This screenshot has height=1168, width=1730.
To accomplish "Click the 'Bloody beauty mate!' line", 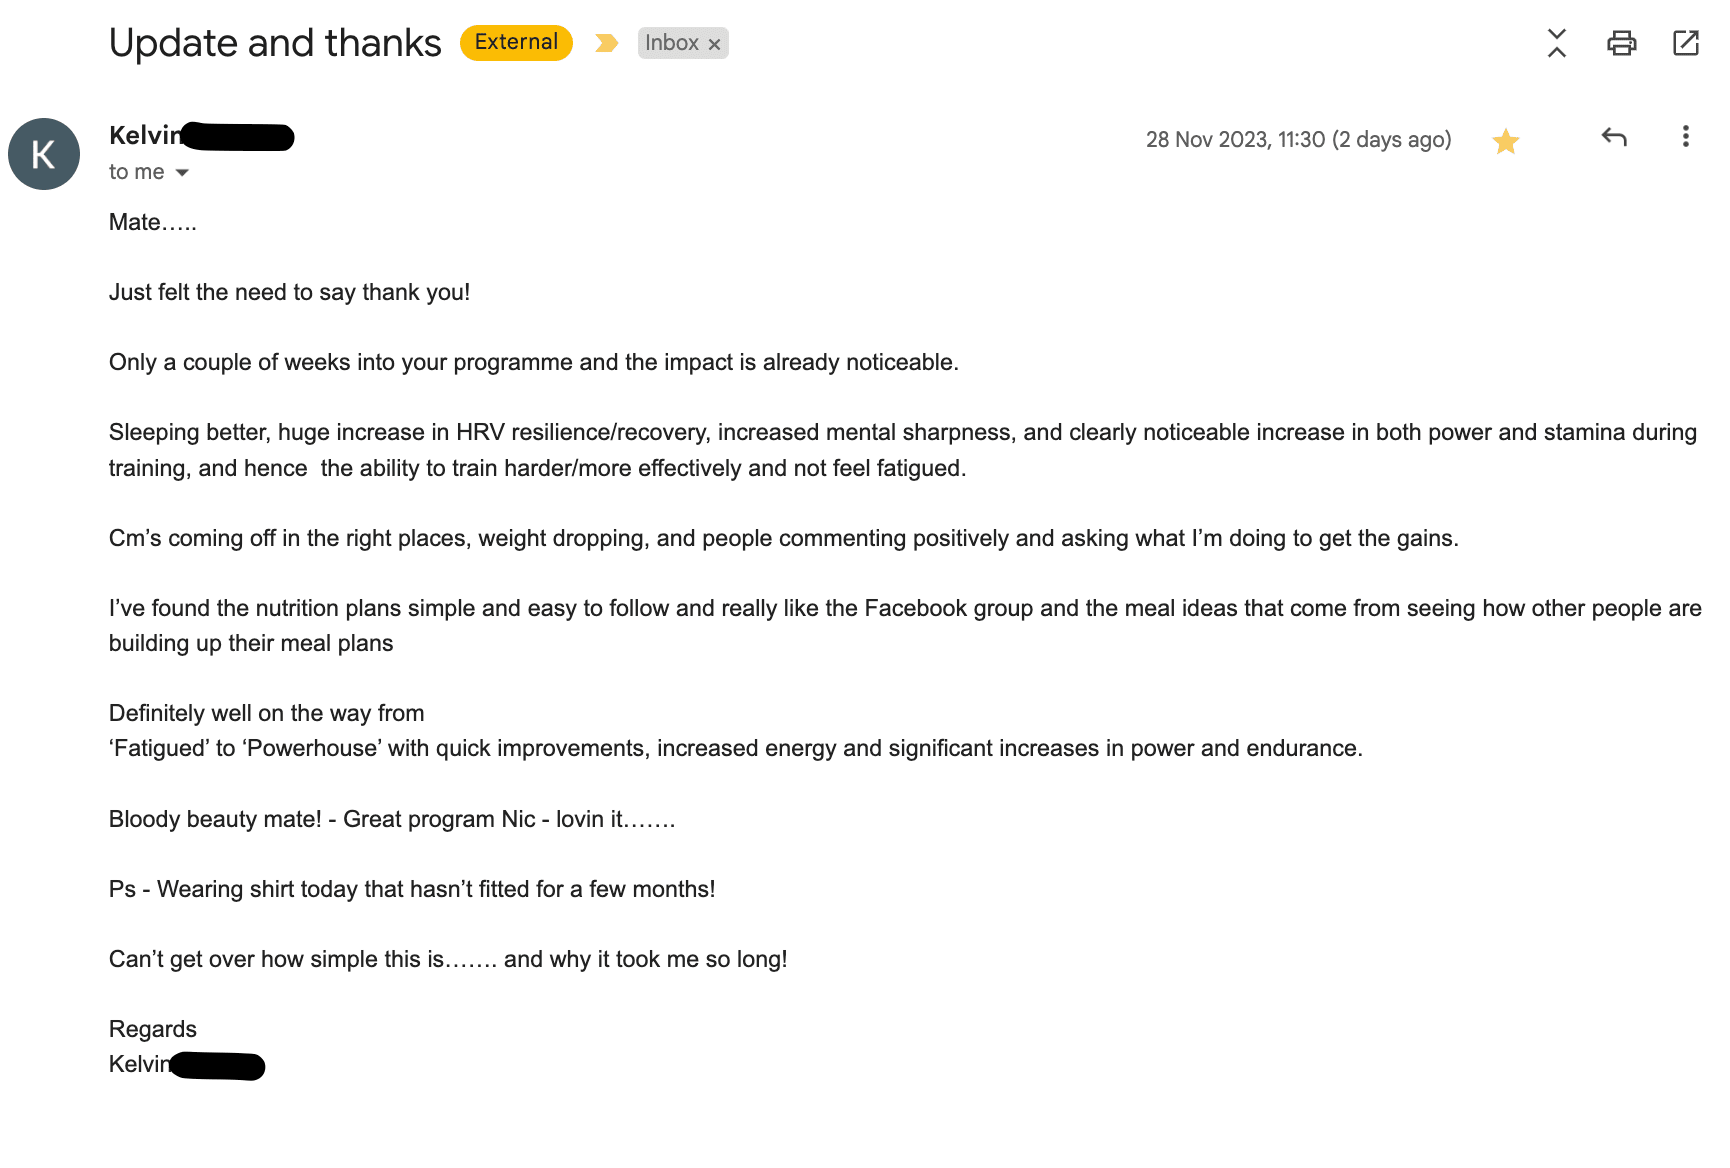I will (x=392, y=819).
